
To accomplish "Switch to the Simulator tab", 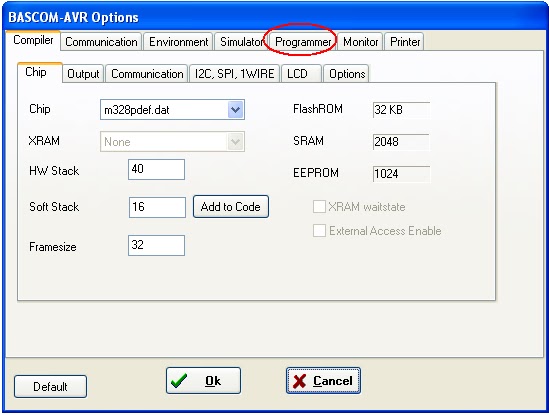I will coord(242,42).
